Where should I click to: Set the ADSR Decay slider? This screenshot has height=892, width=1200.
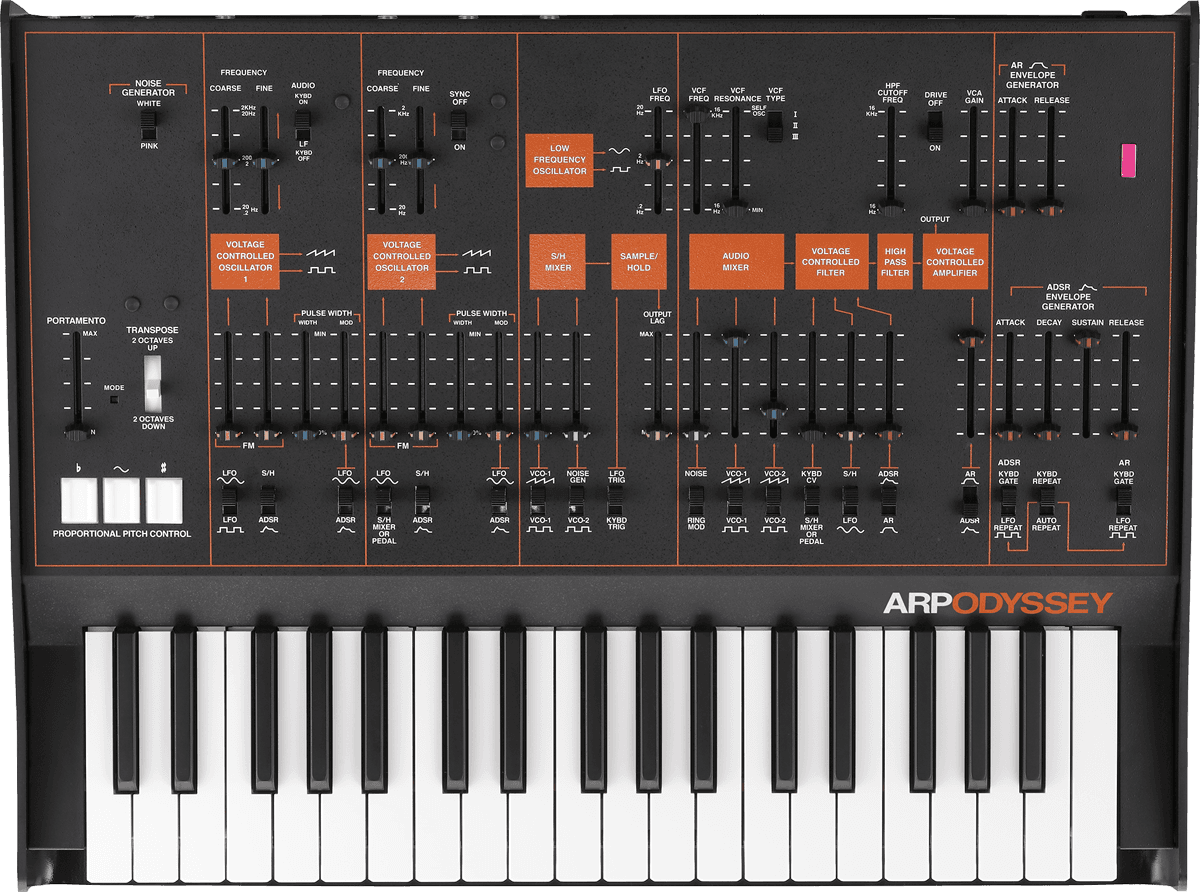[x=1047, y=385]
